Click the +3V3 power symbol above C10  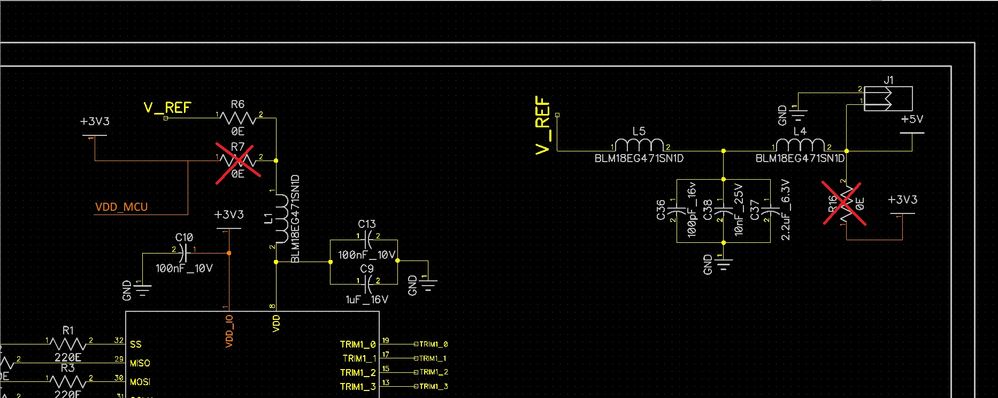pyautogui.click(x=228, y=221)
